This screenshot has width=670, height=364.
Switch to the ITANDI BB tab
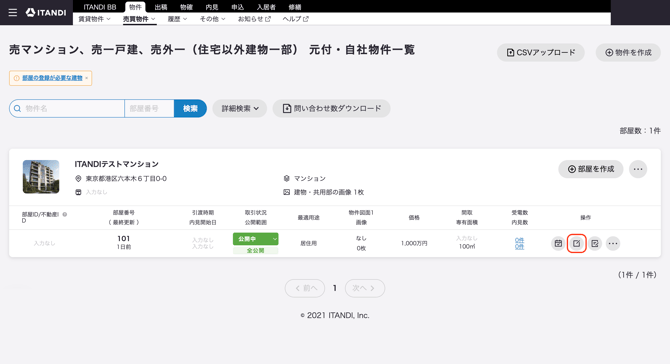point(100,7)
